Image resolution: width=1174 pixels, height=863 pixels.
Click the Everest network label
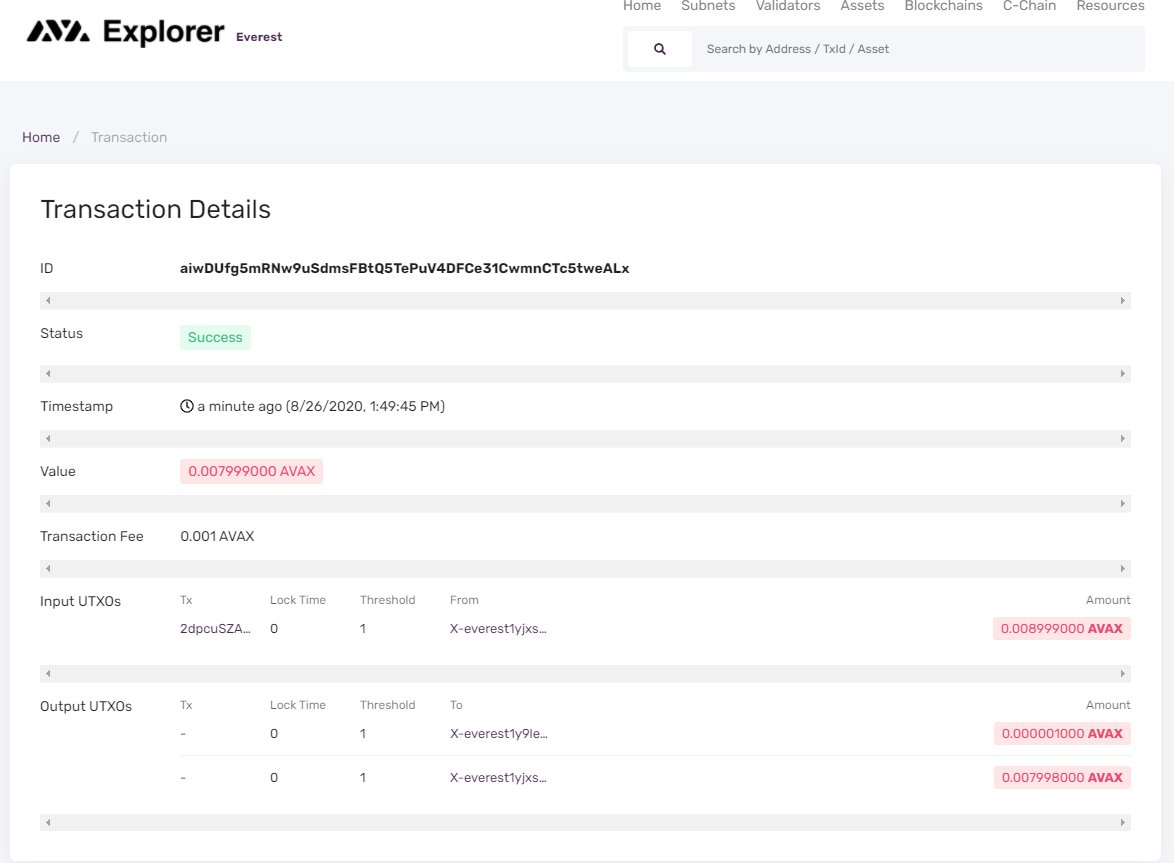pyautogui.click(x=259, y=37)
